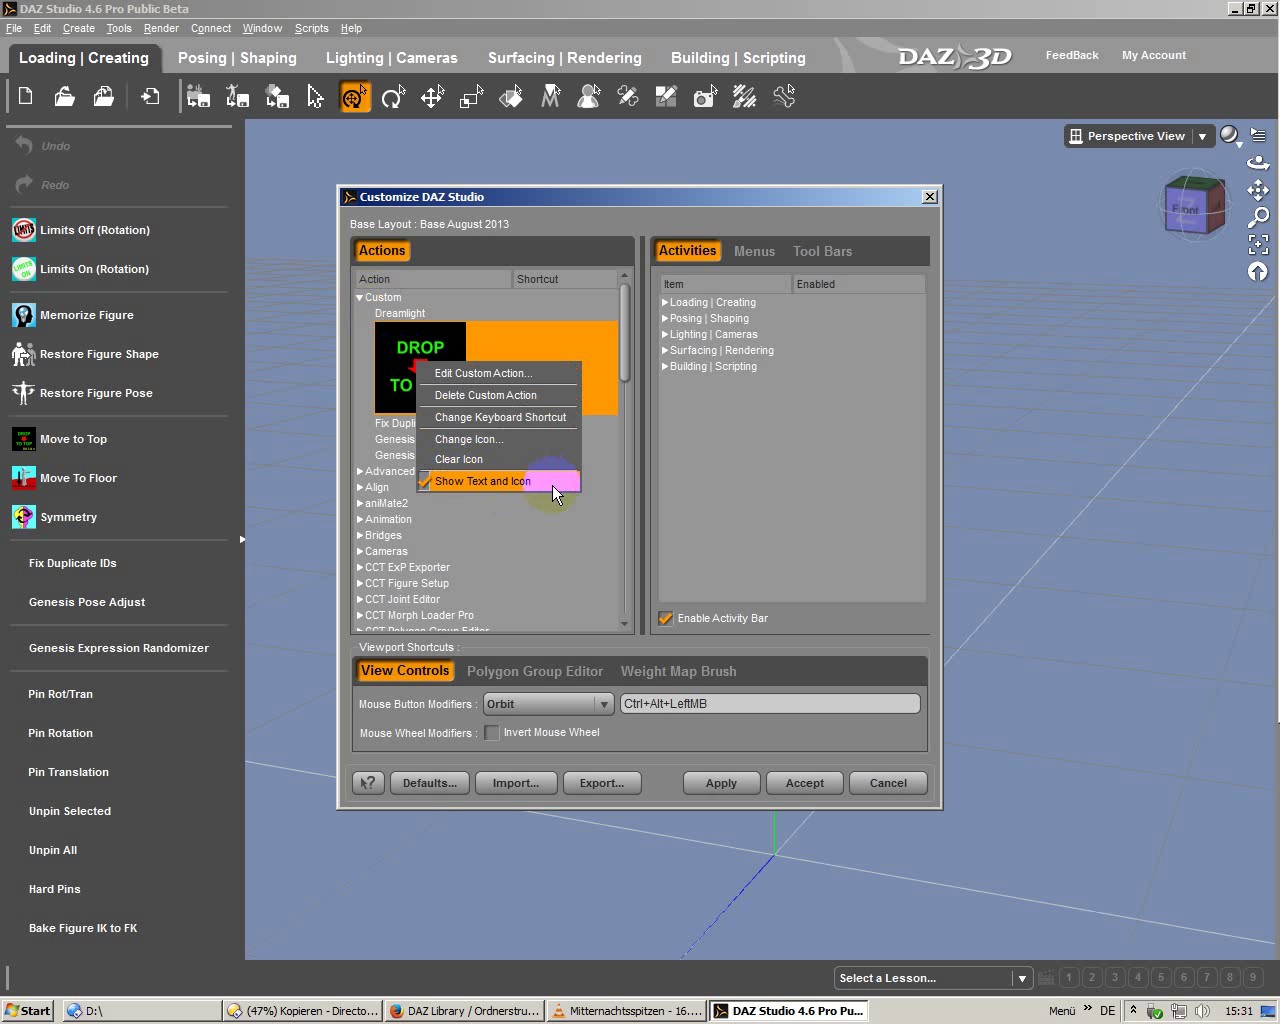Screen dimensions: 1280x1024
Task: Click the Symmetry icon in sidebar
Action: click(x=24, y=517)
